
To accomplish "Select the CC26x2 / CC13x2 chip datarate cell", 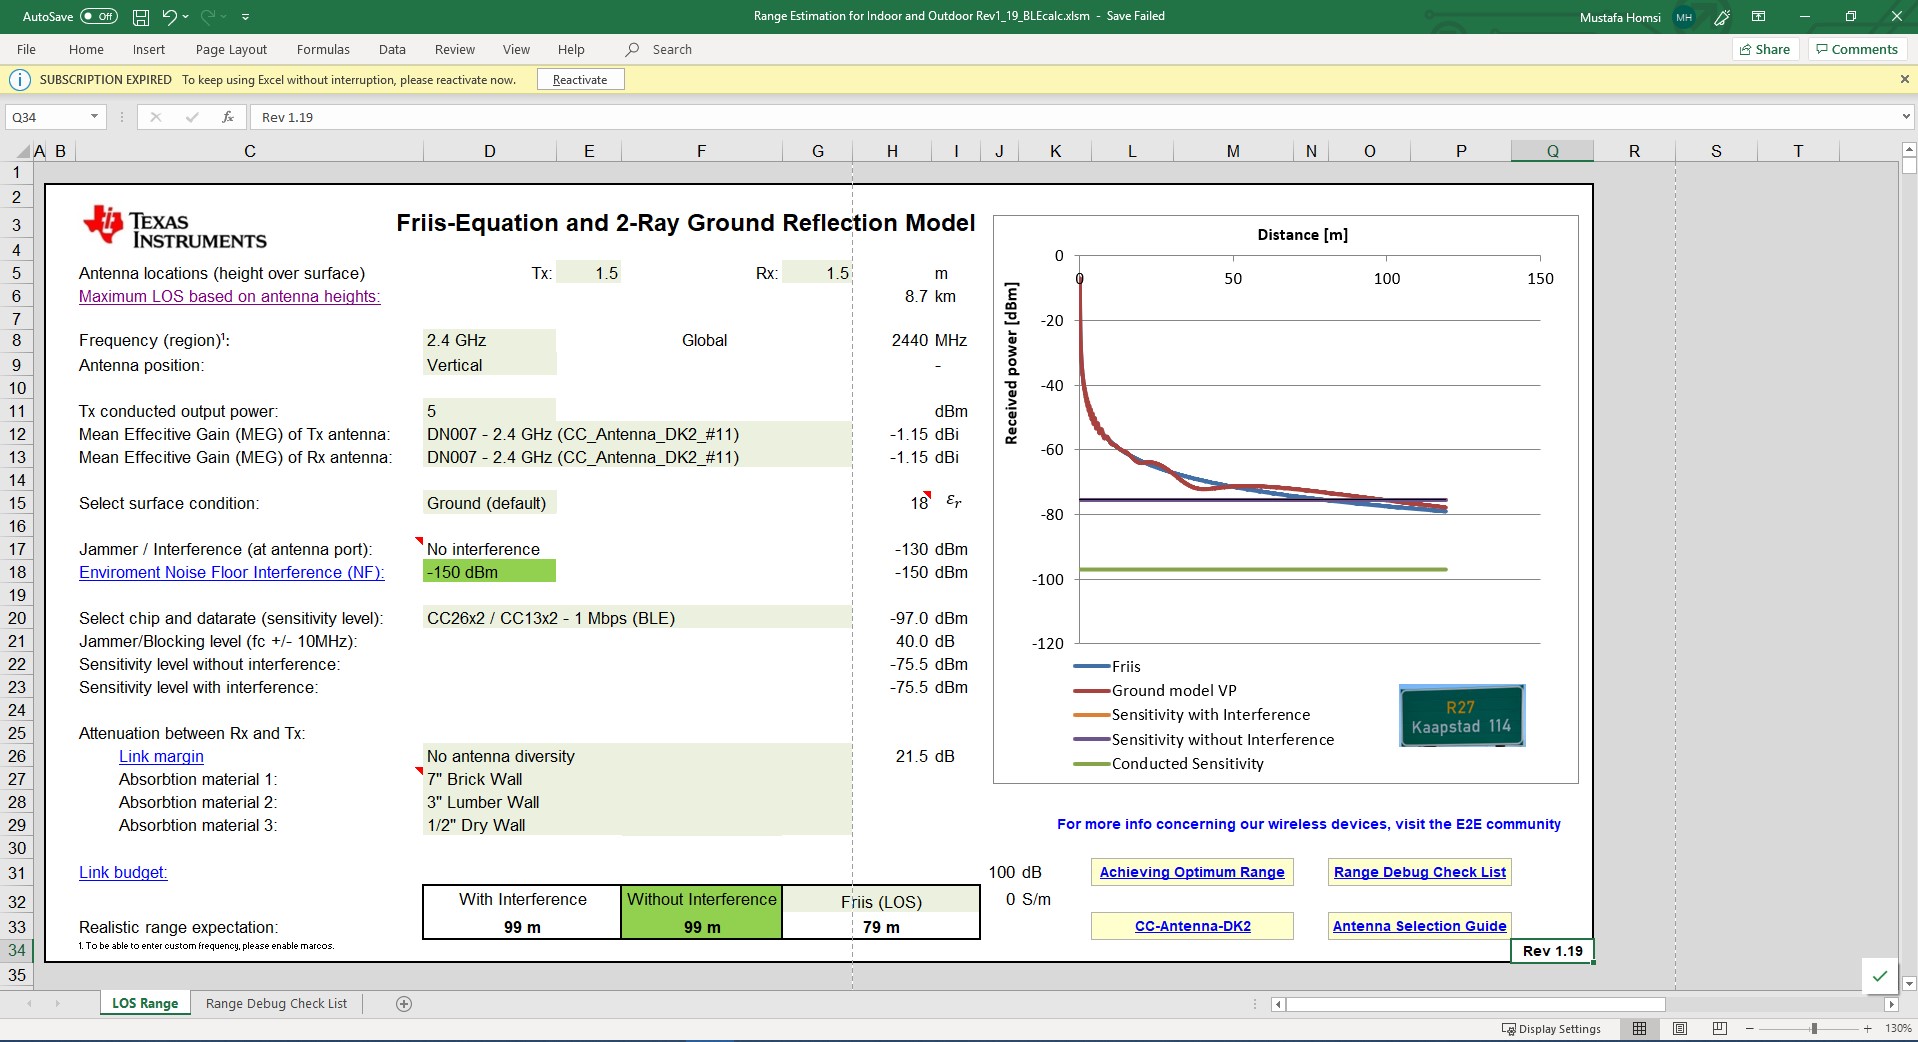I will [637, 618].
